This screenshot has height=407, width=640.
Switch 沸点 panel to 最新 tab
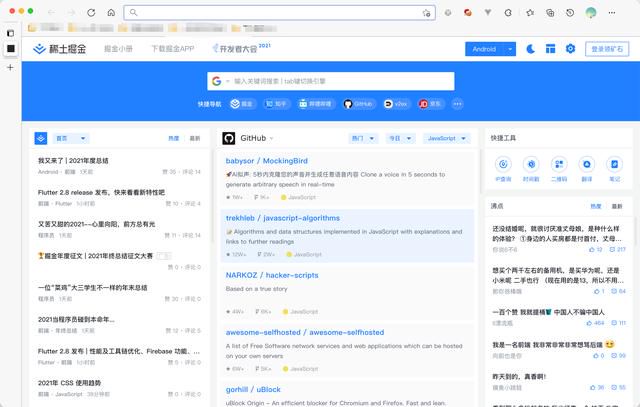tap(617, 206)
